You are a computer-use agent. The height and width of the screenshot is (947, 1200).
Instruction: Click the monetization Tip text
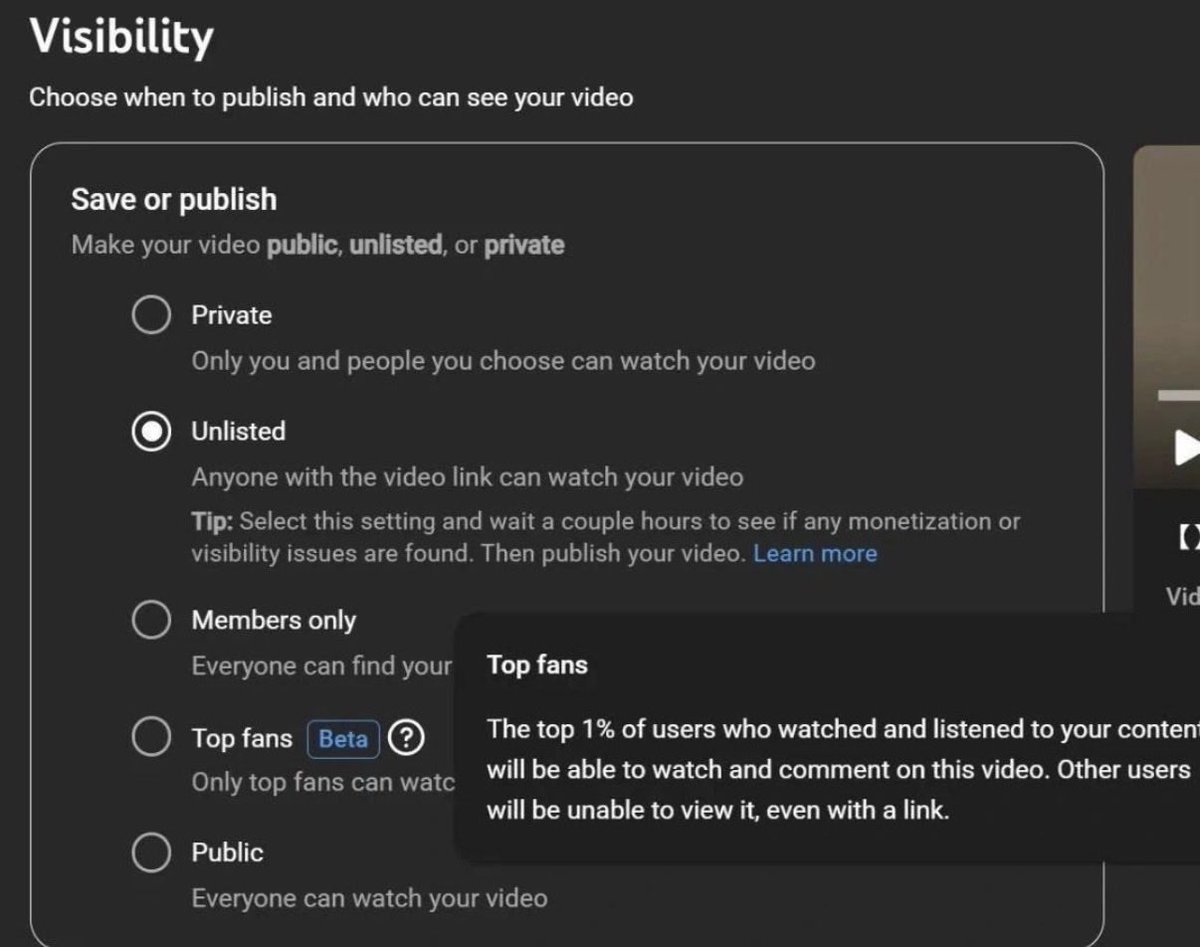606,537
